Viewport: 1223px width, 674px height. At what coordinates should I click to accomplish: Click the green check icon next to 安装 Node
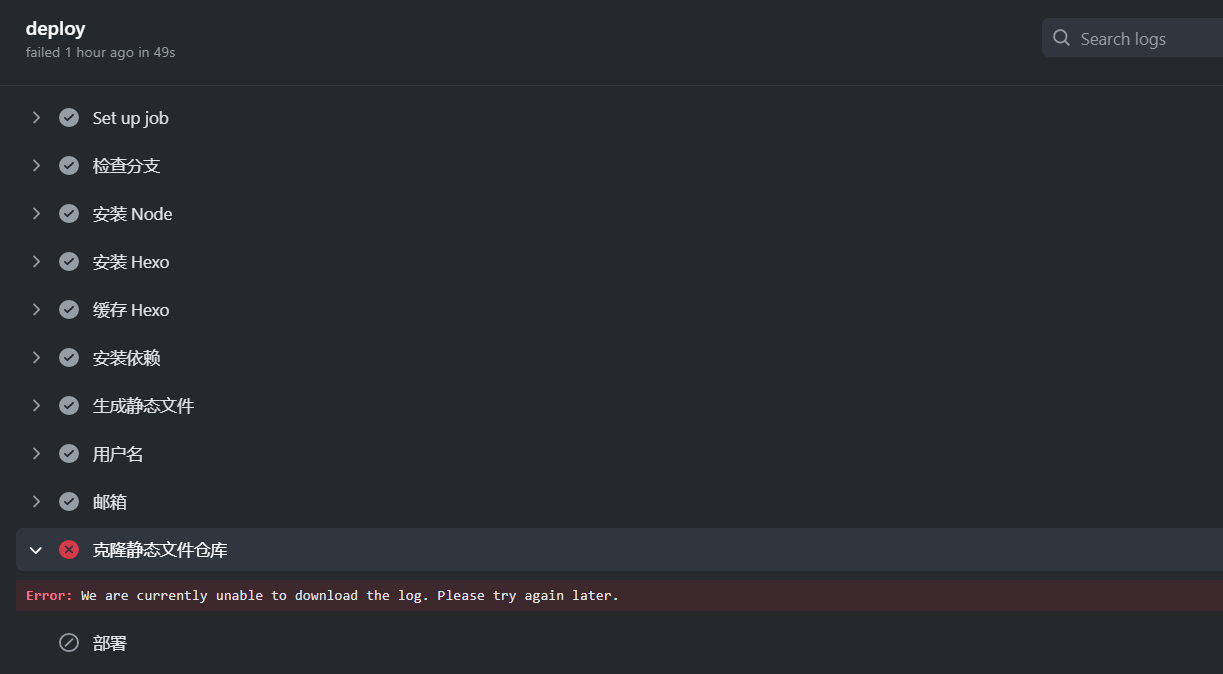pyautogui.click(x=69, y=214)
